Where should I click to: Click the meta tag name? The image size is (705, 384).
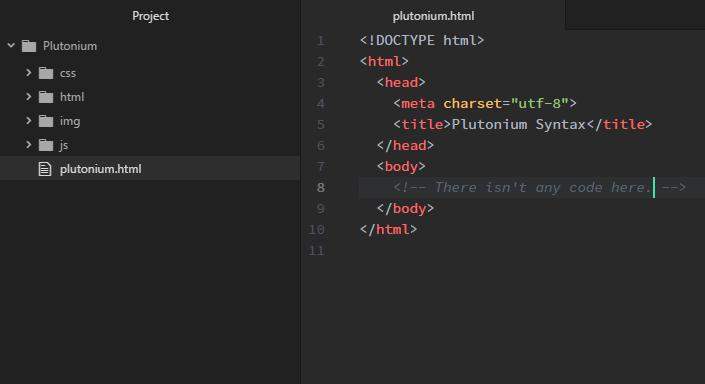[x=418, y=104]
